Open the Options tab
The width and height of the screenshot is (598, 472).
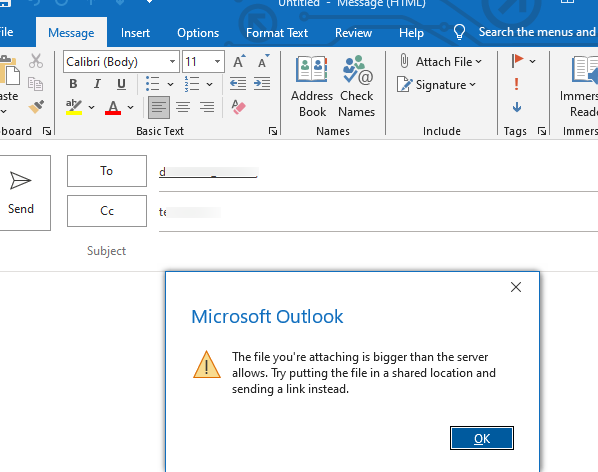tap(198, 33)
